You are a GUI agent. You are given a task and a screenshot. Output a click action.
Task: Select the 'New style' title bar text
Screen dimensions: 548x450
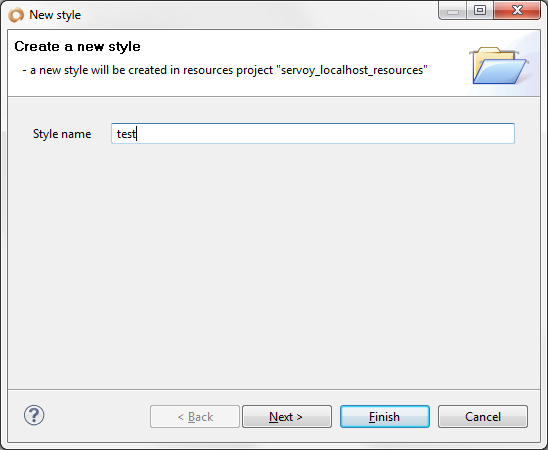pyautogui.click(x=55, y=15)
